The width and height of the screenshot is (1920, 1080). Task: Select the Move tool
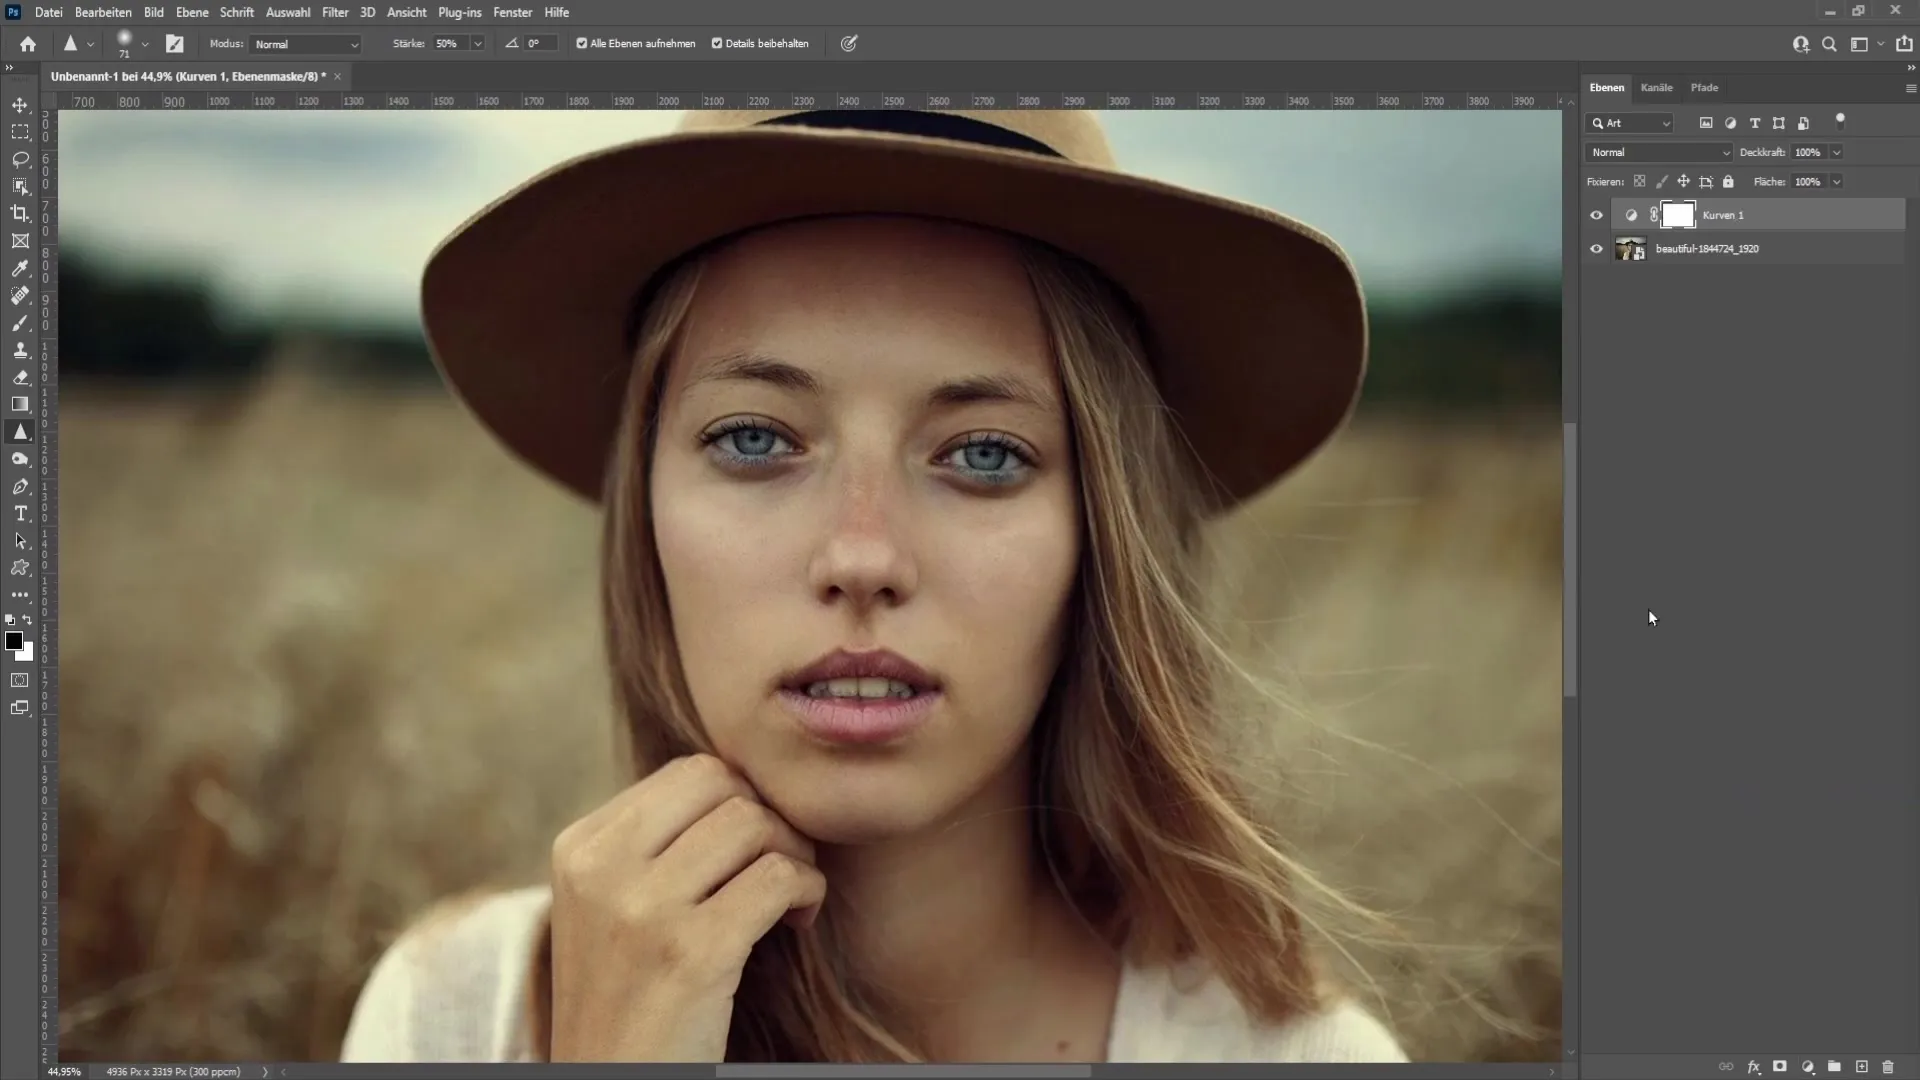click(20, 103)
